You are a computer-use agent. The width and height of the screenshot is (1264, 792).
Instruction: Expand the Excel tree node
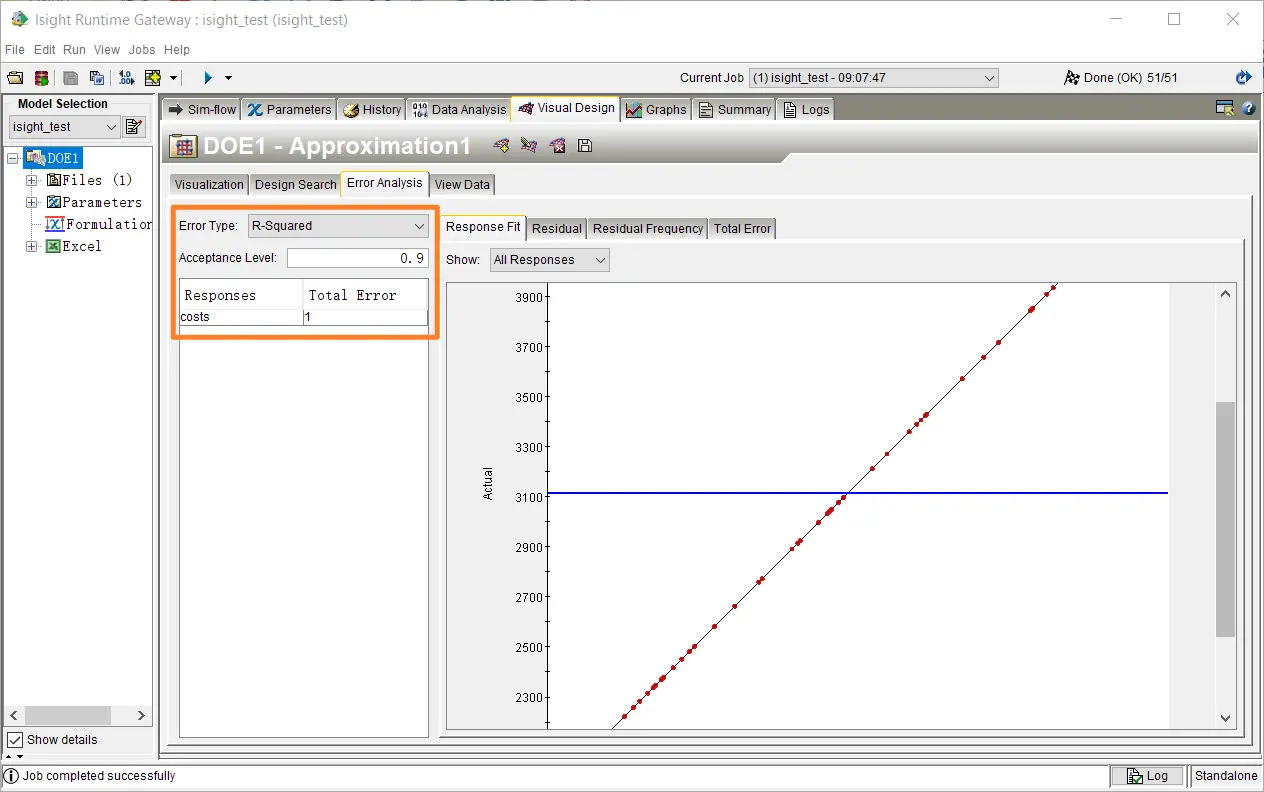[32, 246]
